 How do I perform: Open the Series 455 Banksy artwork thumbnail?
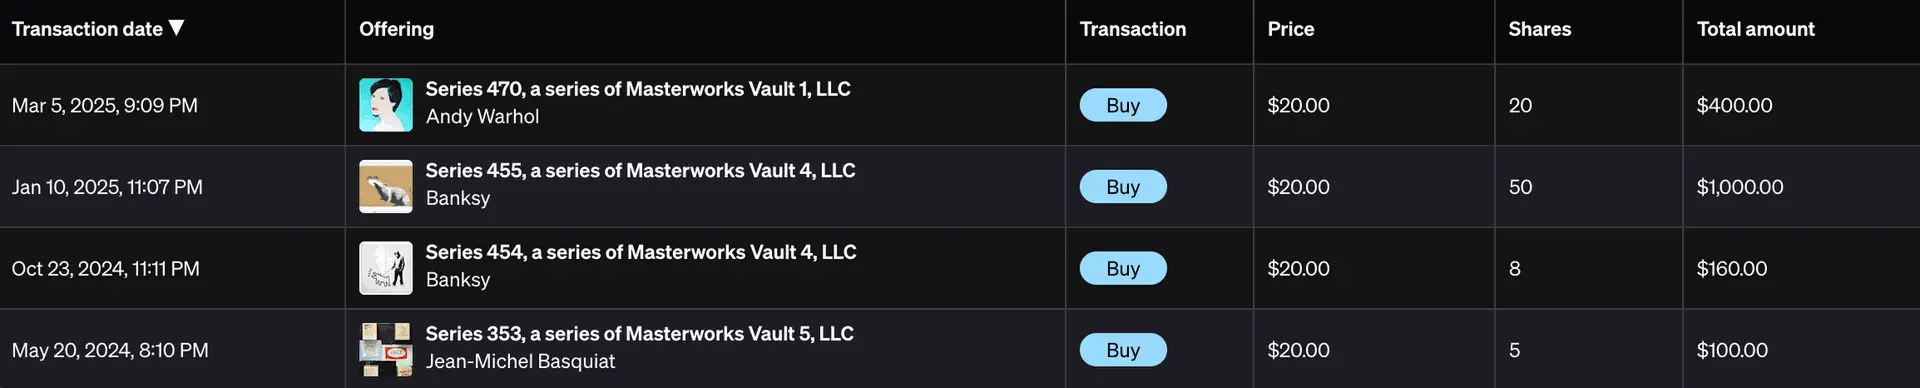386,187
